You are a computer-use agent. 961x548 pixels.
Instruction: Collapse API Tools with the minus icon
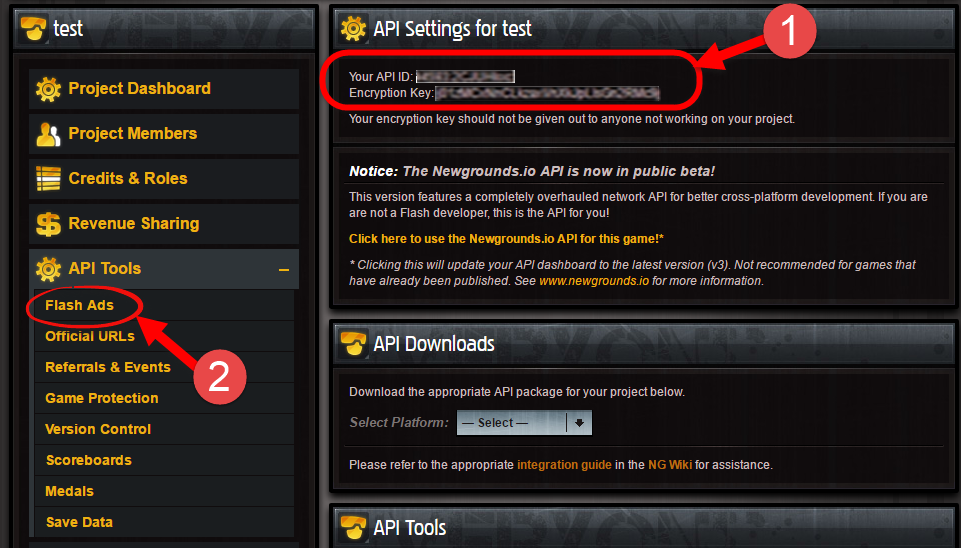pos(284,270)
